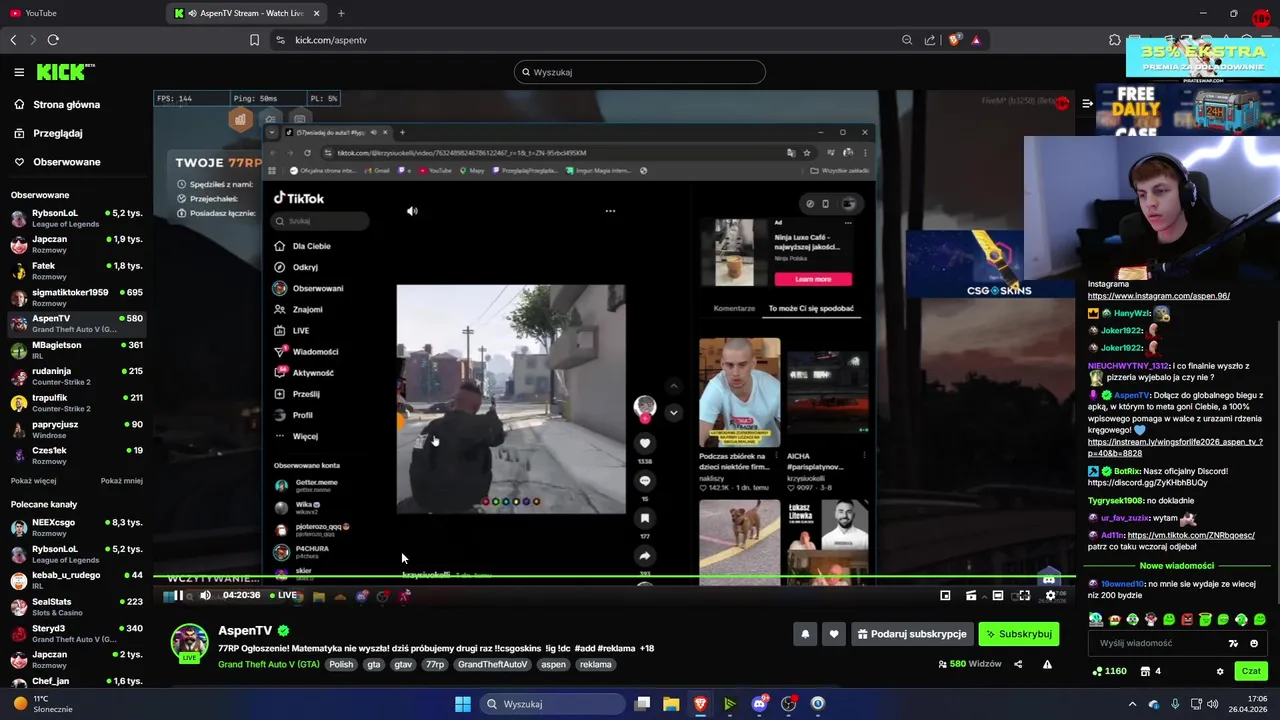Viewport: 1280px width, 720px height.
Task: Click the green Subskrybuj button
Action: (x=1018, y=634)
